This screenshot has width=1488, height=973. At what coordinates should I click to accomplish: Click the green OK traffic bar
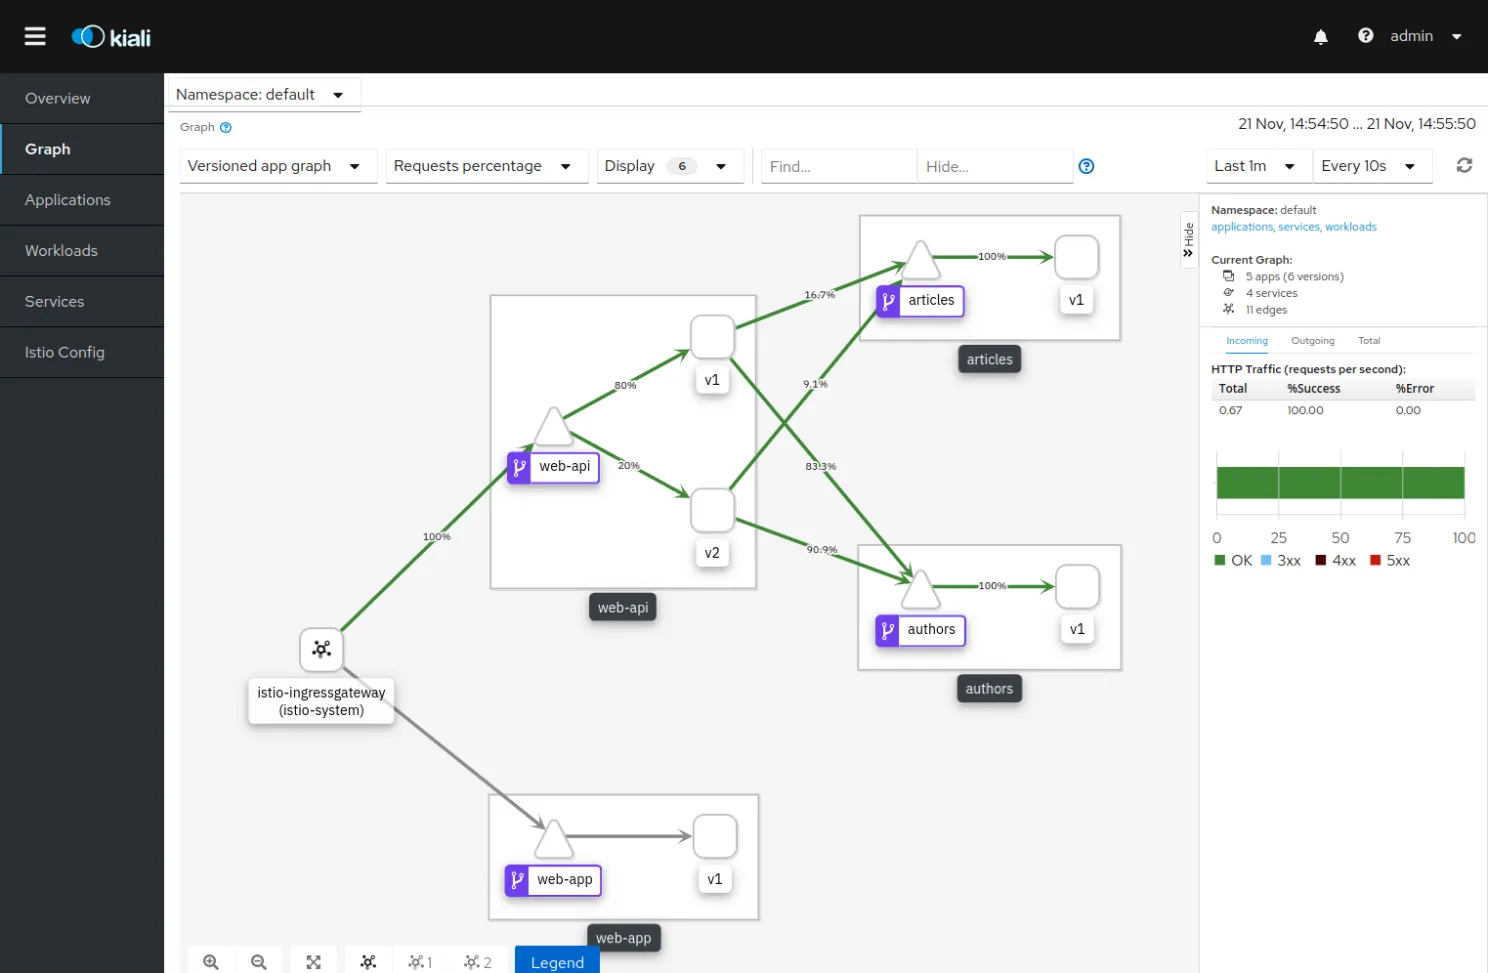click(1340, 482)
